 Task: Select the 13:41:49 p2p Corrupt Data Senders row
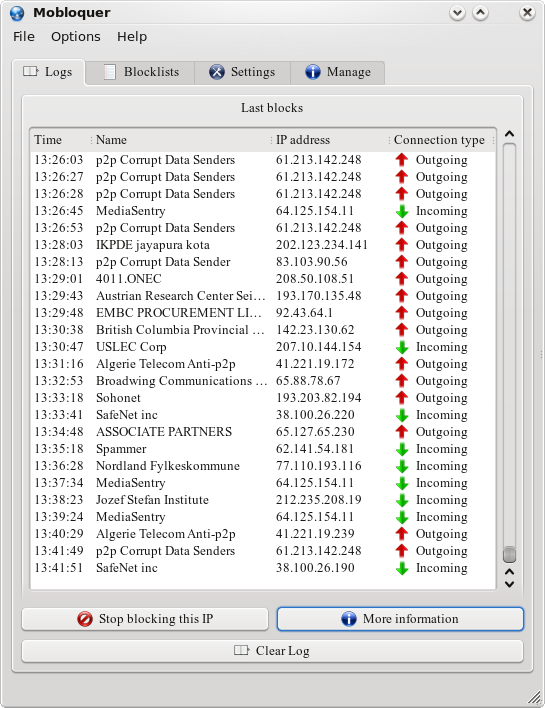point(263,551)
